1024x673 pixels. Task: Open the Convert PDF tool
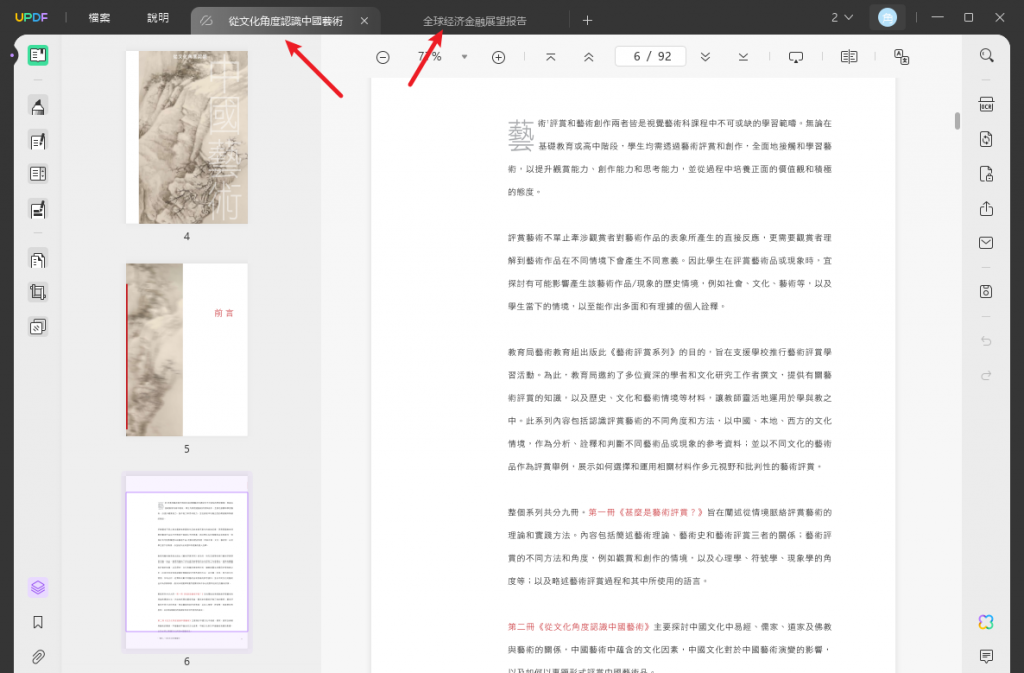point(986,139)
